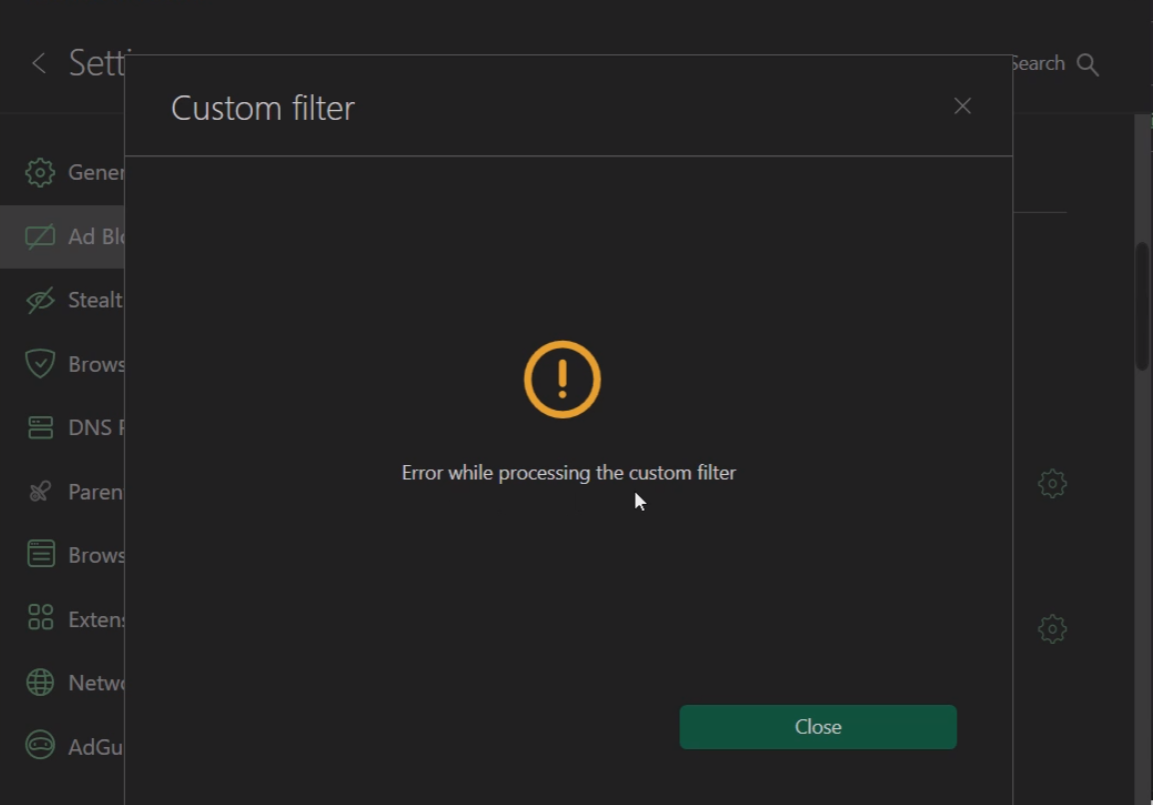
Task: Open Ad Blocker sidebar section
Action: 63,237
